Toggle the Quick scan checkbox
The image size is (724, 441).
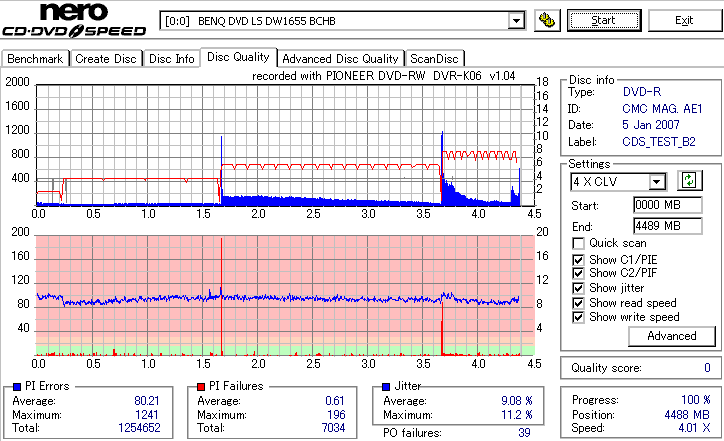(578, 243)
